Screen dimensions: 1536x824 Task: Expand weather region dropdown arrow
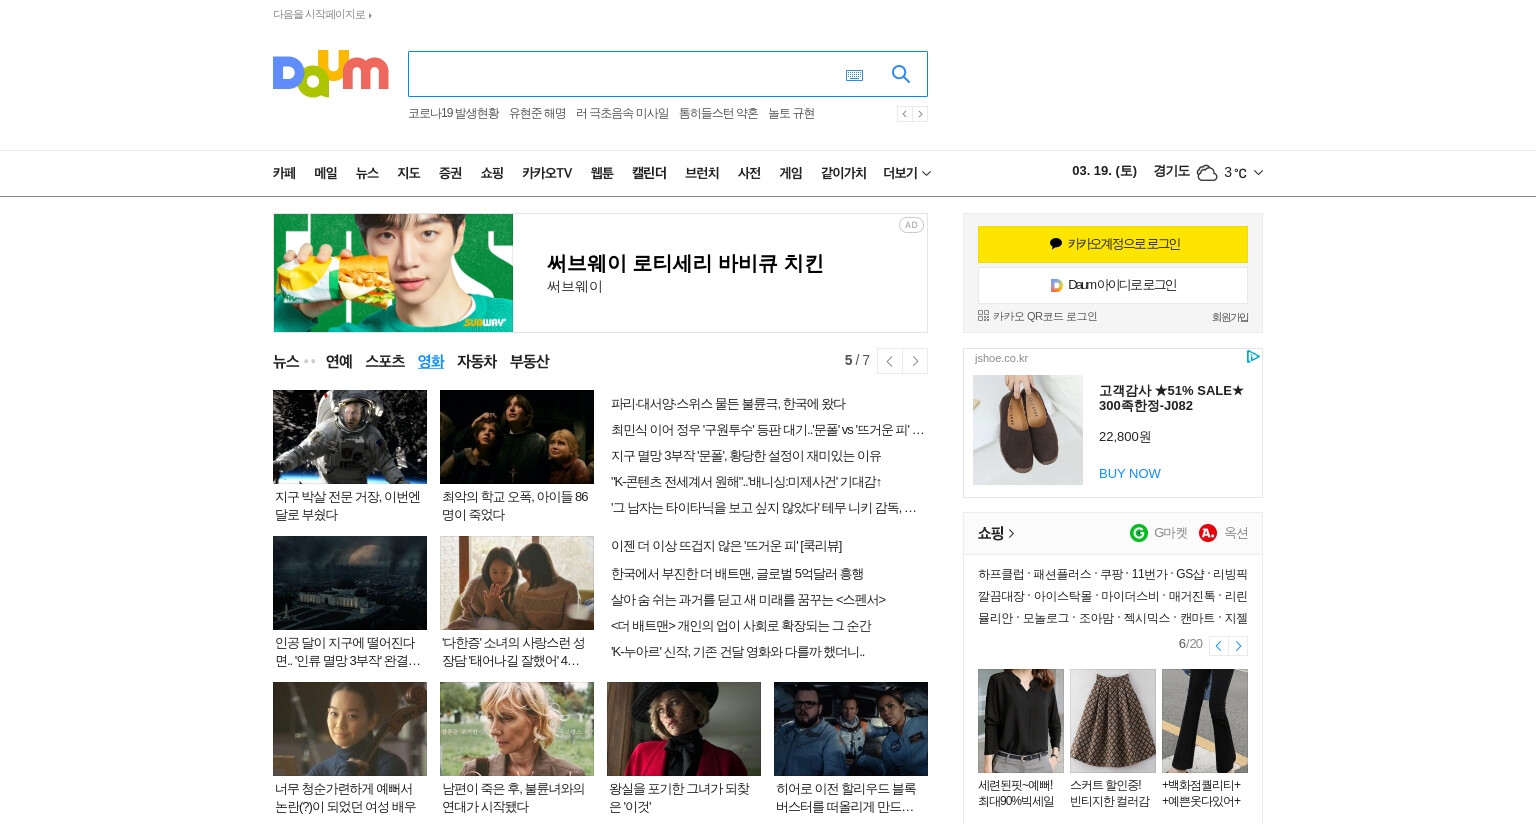pos(1258,173)
